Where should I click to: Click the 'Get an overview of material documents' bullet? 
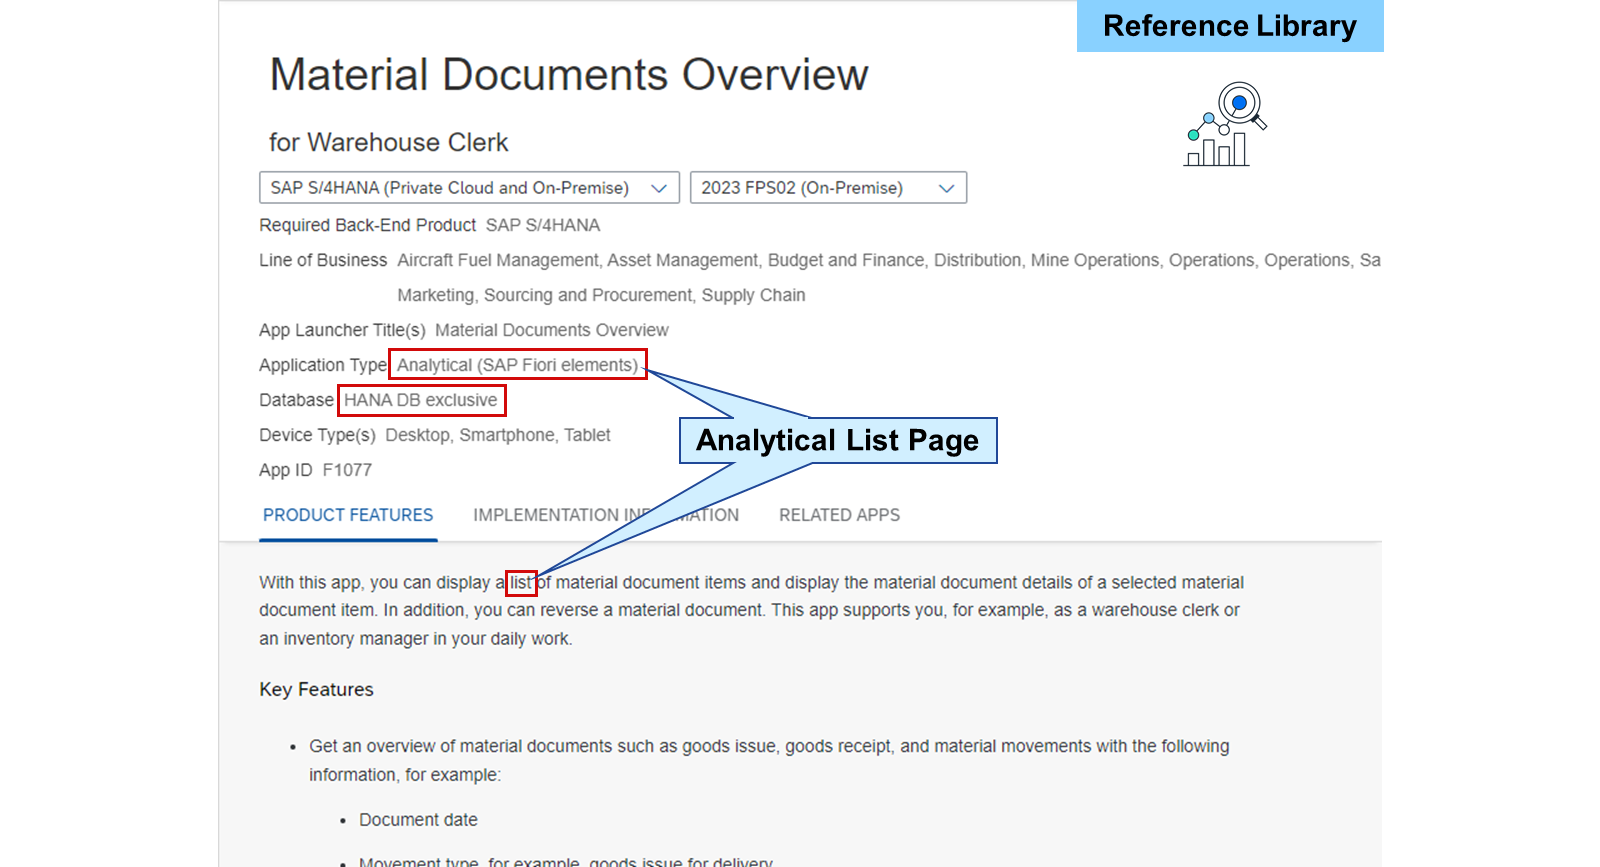click(x=769, y=760)
